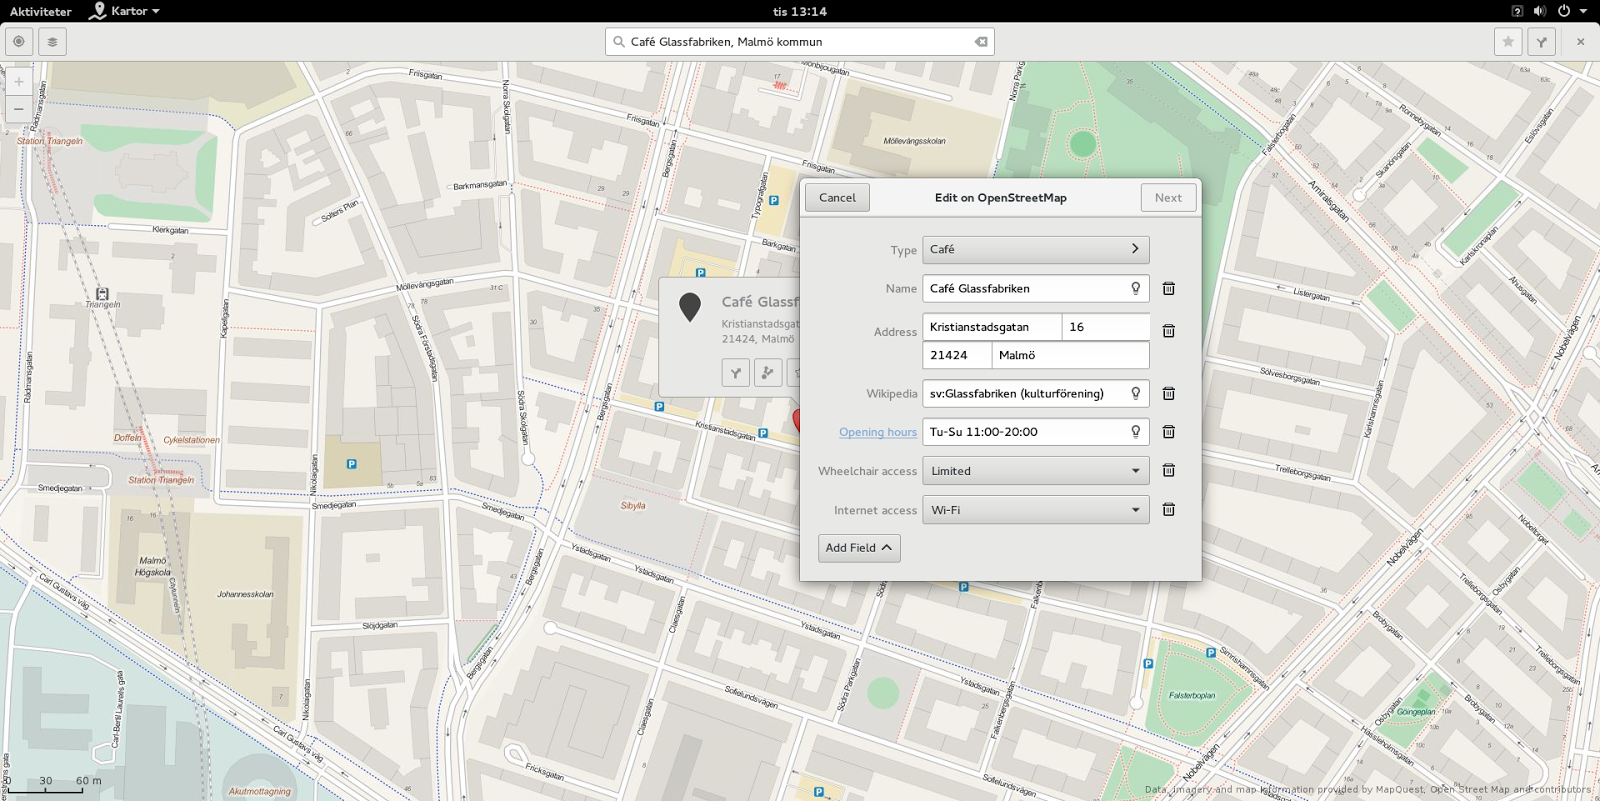Viewport: 1600px width, 801px height.
Task: Cancel the OpenStreetMap edit dialog
Action: 837,198
